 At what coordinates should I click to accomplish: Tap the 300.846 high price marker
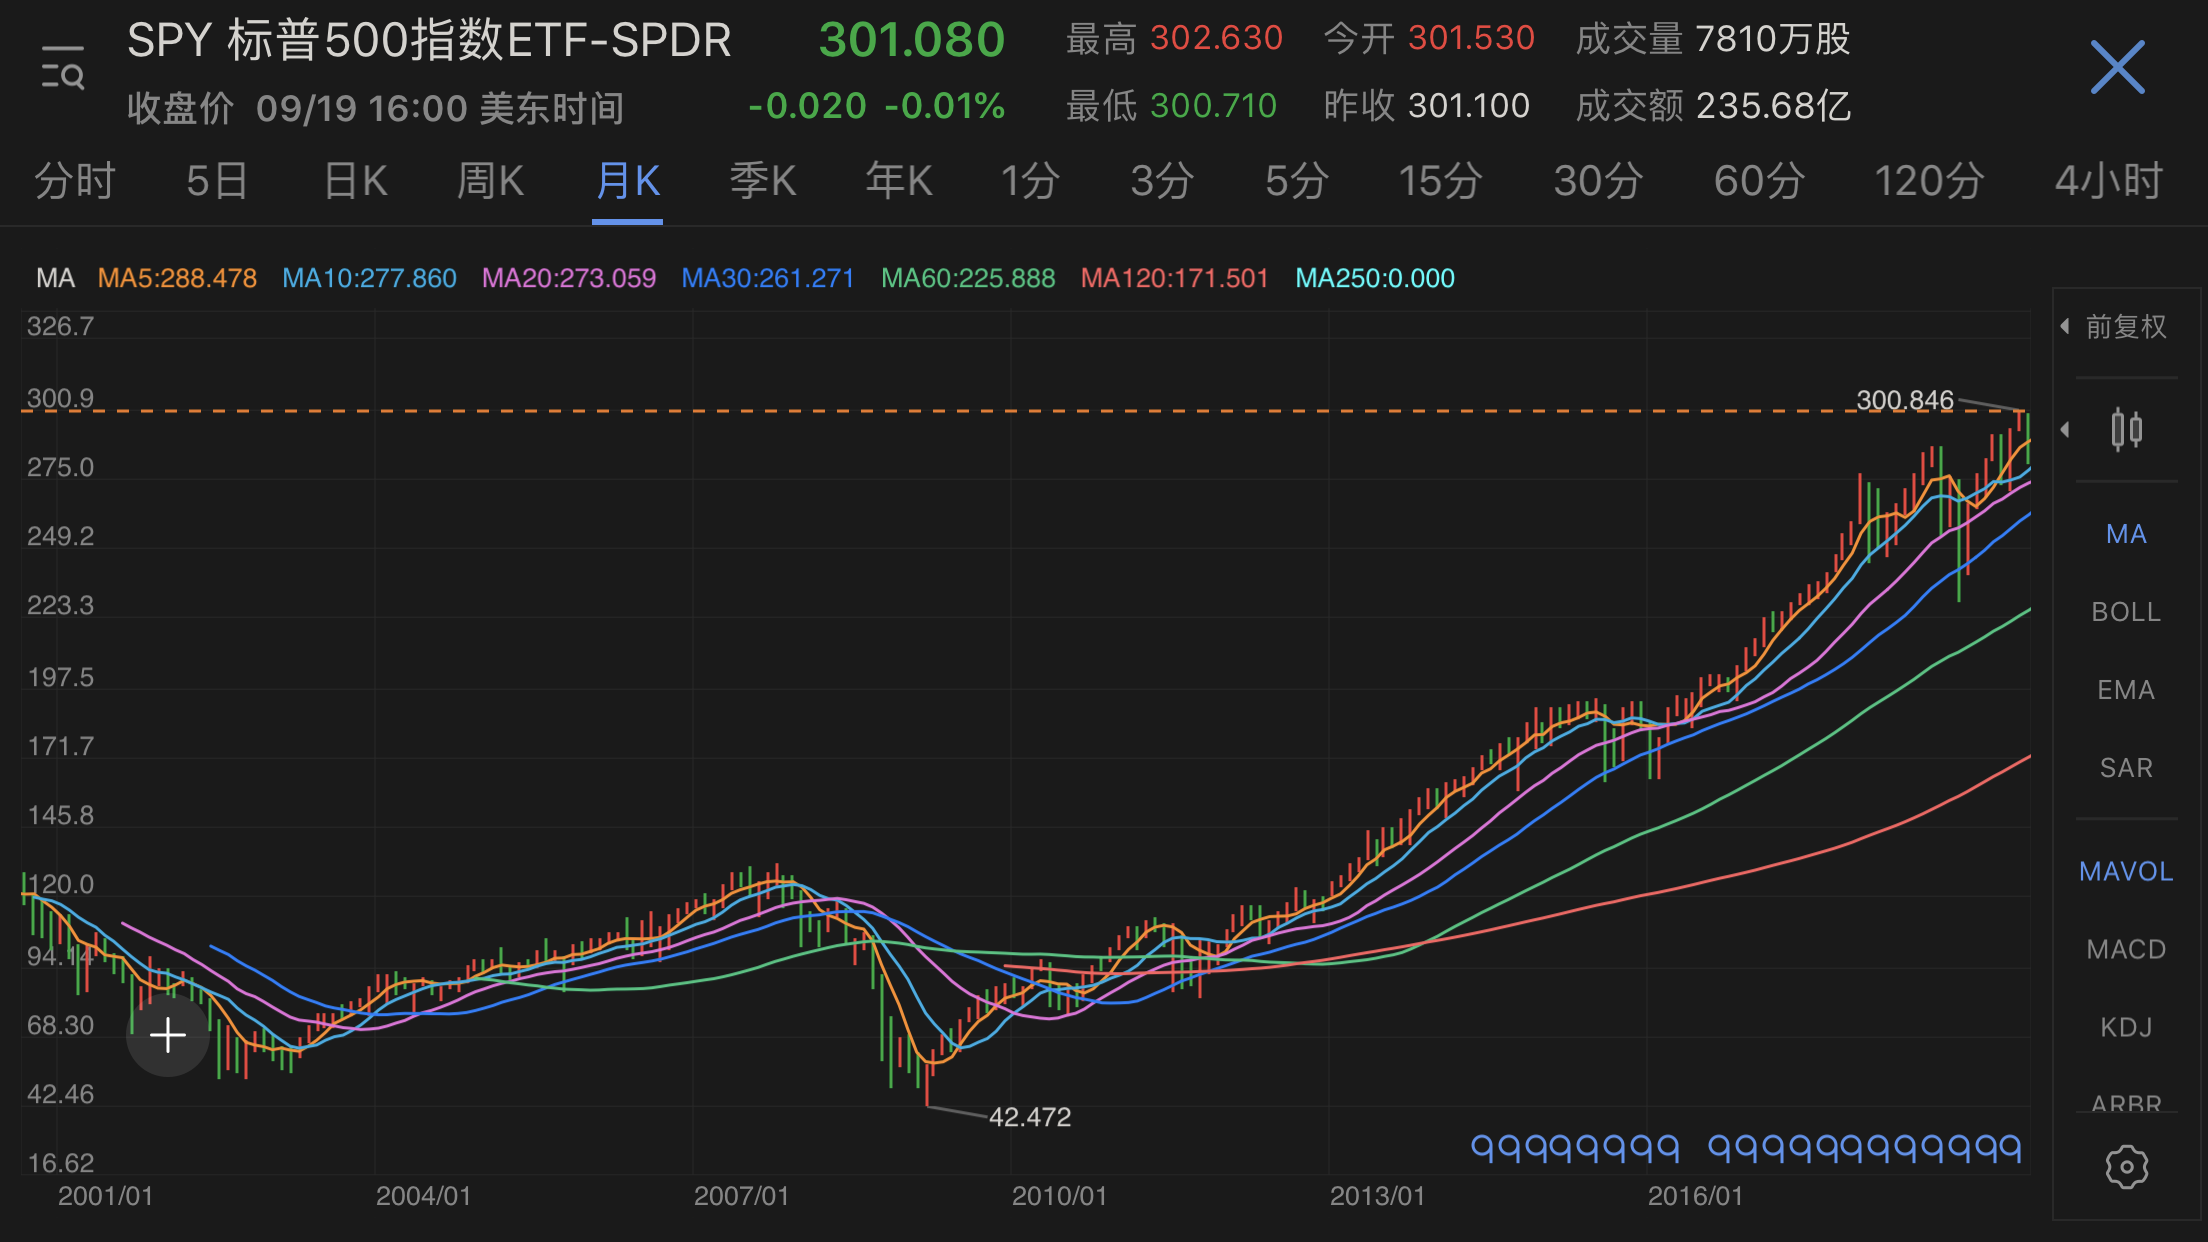tap(1904, 400)
